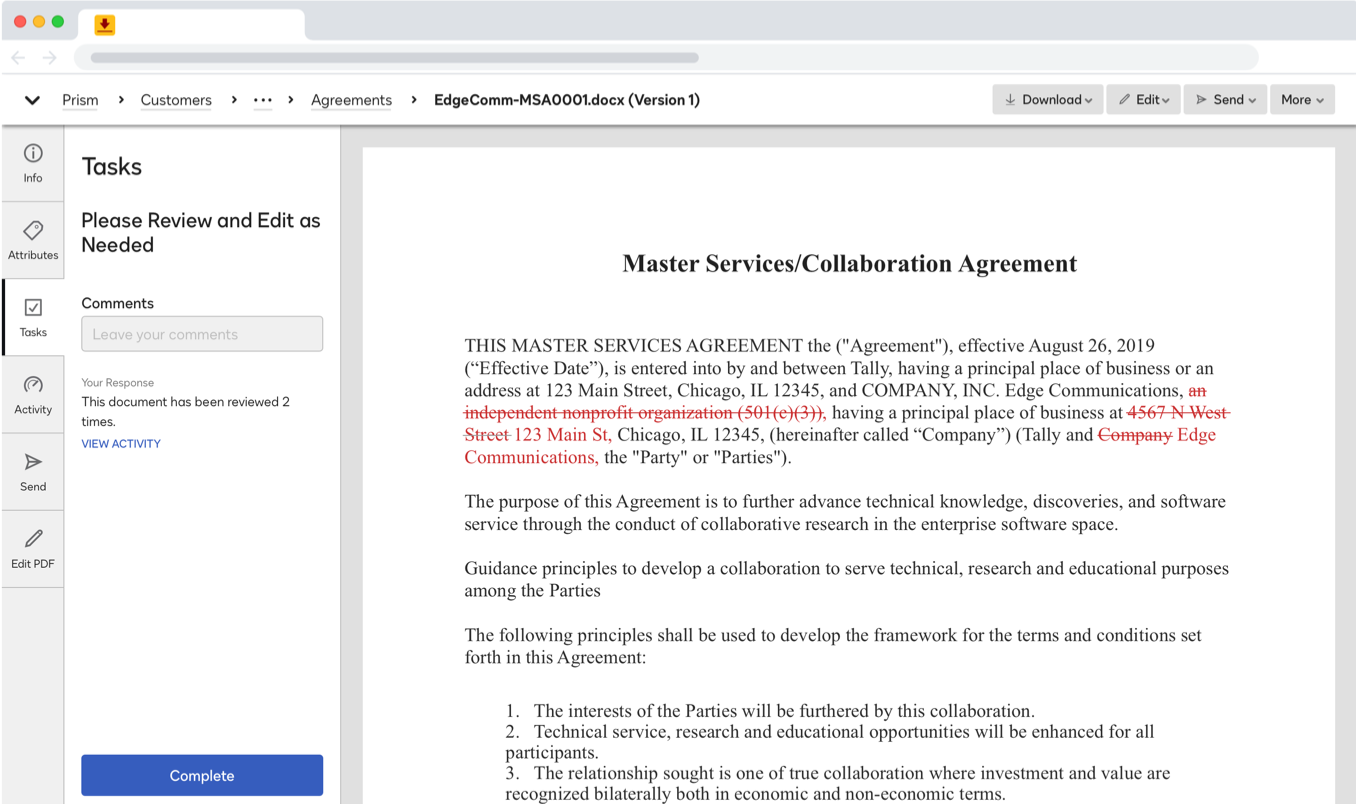The height and width of the screenshot is (804, 1356).
Task: Click the Send sidebar icon
Action: (x=32, y=470)
